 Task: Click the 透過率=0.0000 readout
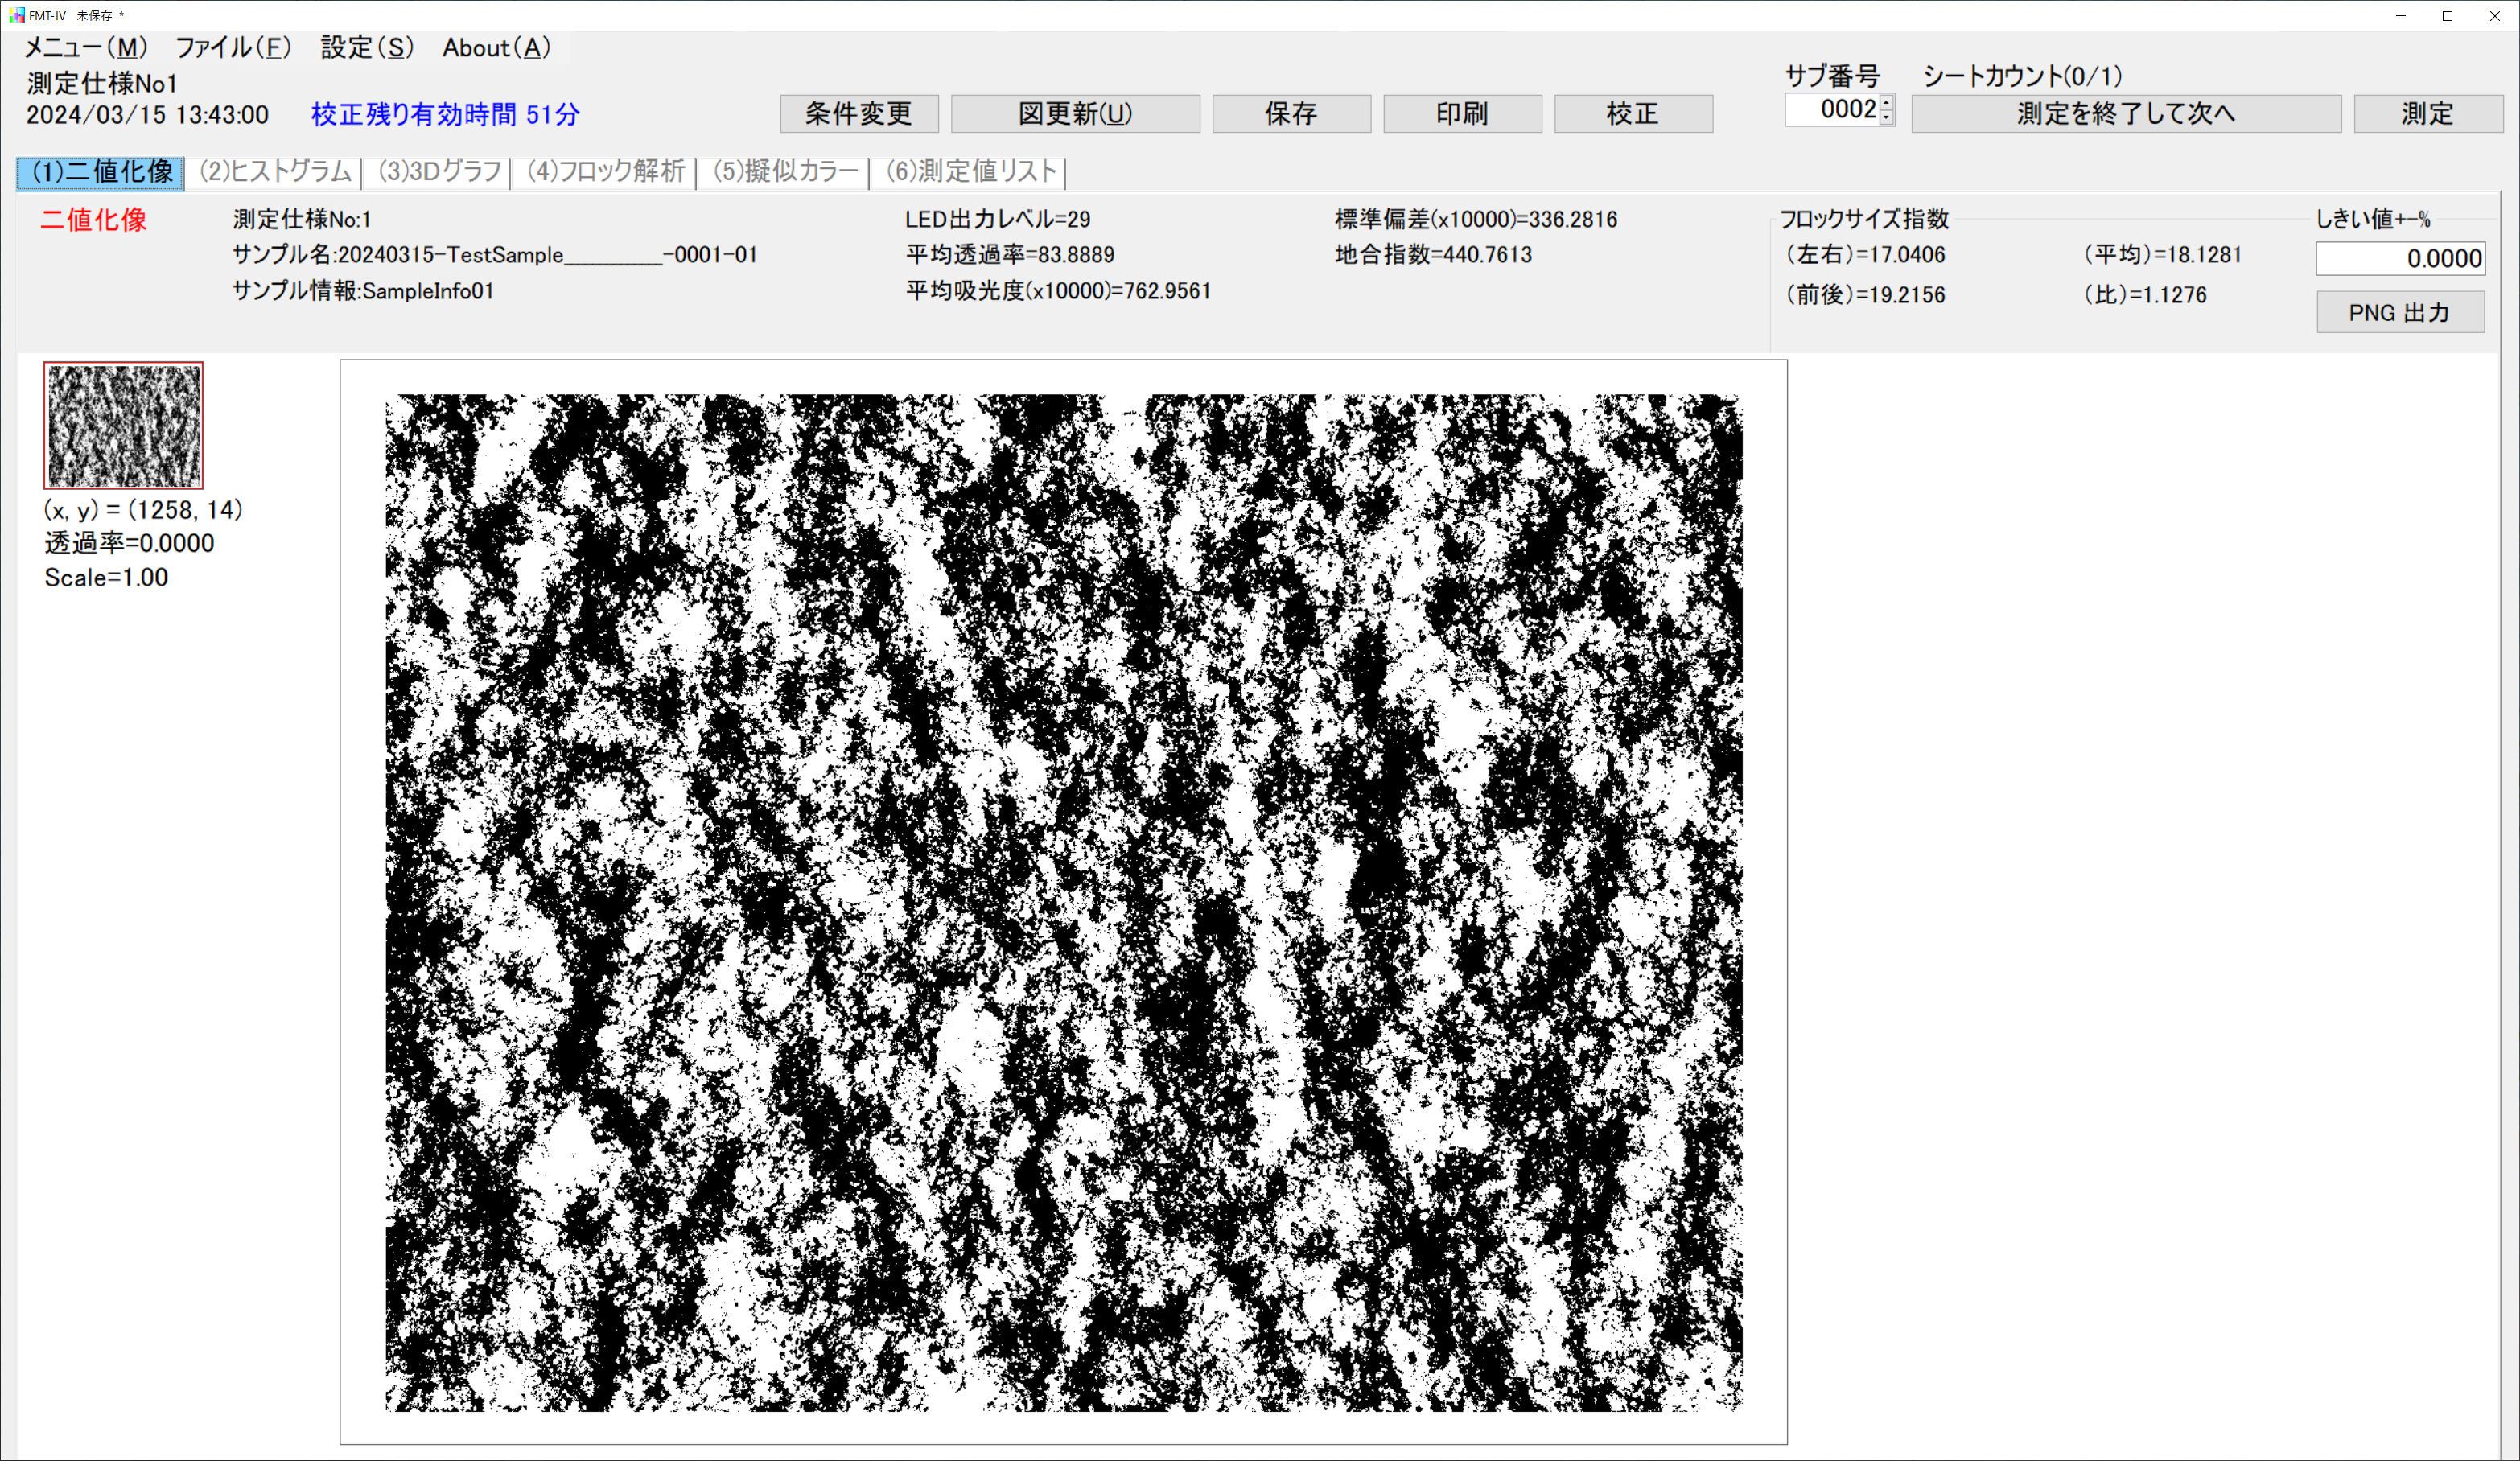129,543
